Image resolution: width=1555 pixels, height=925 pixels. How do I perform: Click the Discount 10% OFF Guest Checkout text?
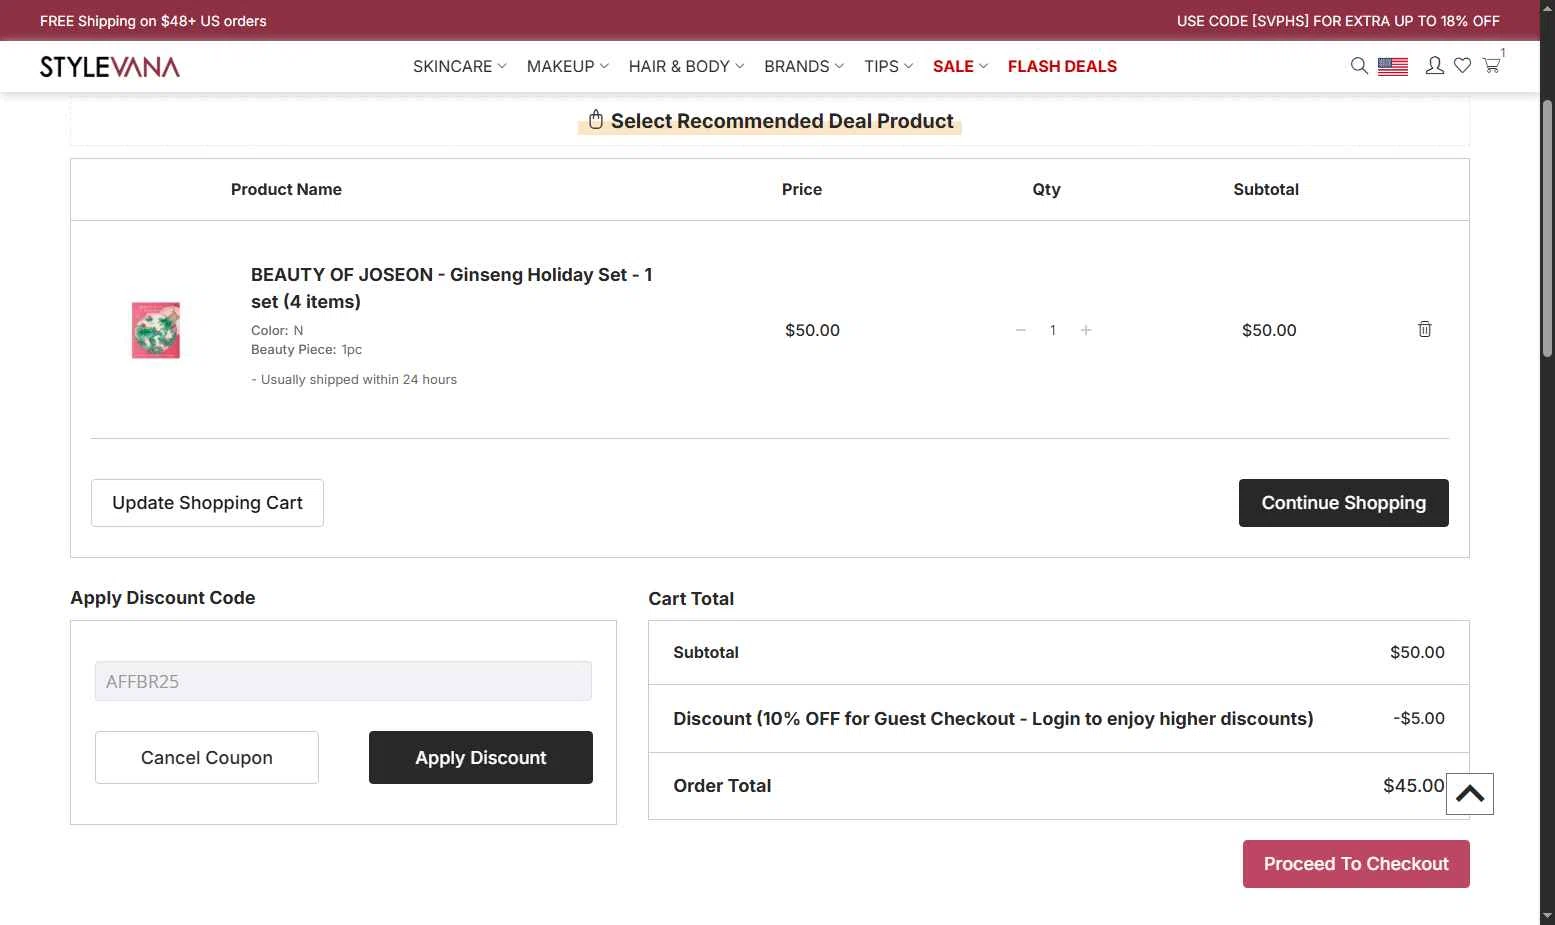(x=993, y=719)
